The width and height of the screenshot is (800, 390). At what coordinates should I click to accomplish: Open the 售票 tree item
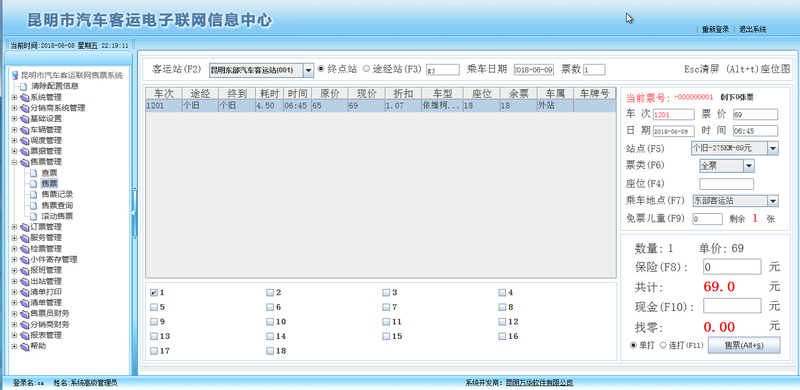tap(49, 184)
